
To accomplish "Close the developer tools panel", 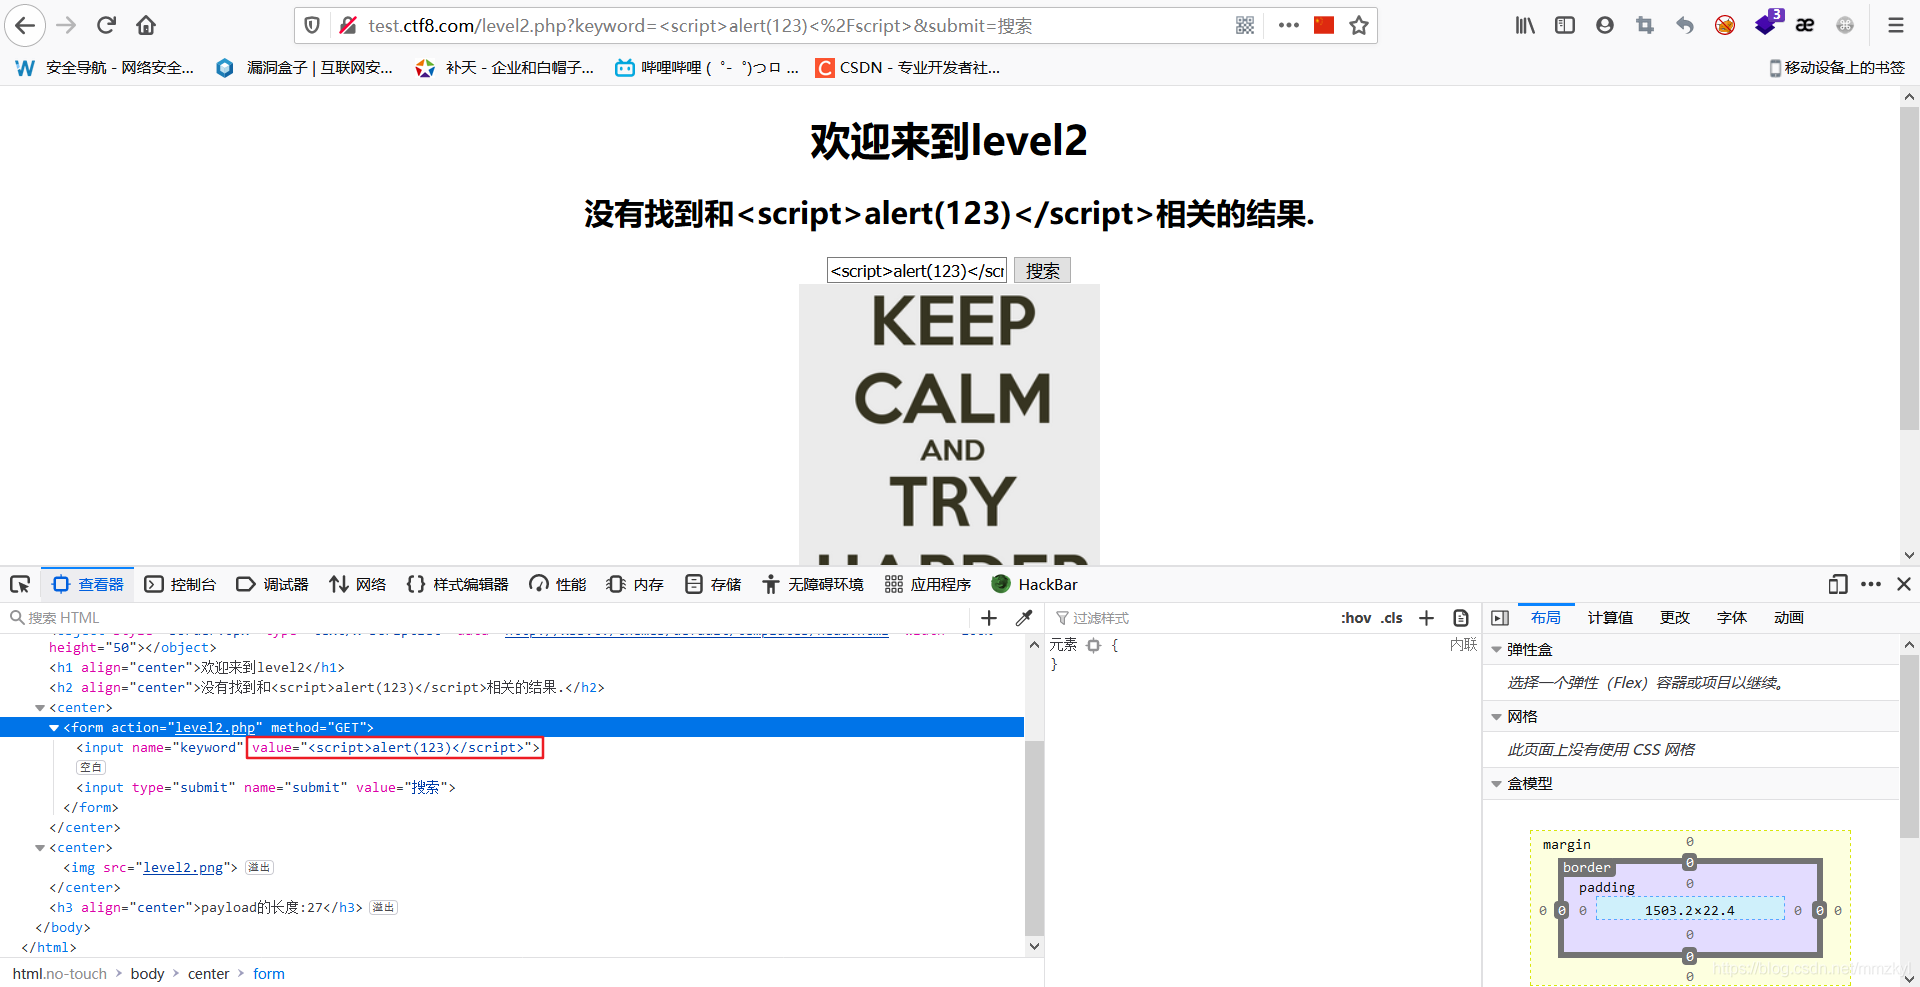I will [1904, 584].
